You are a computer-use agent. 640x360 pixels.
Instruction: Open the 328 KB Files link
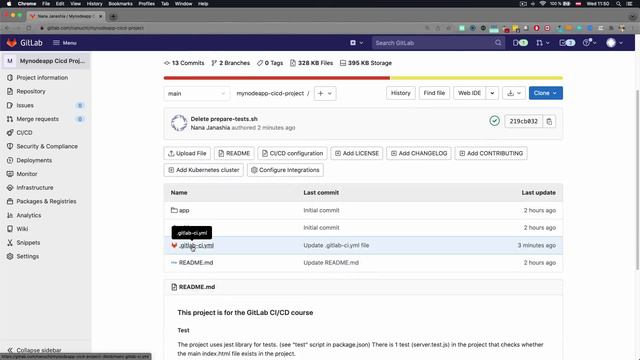click(311, 63)
